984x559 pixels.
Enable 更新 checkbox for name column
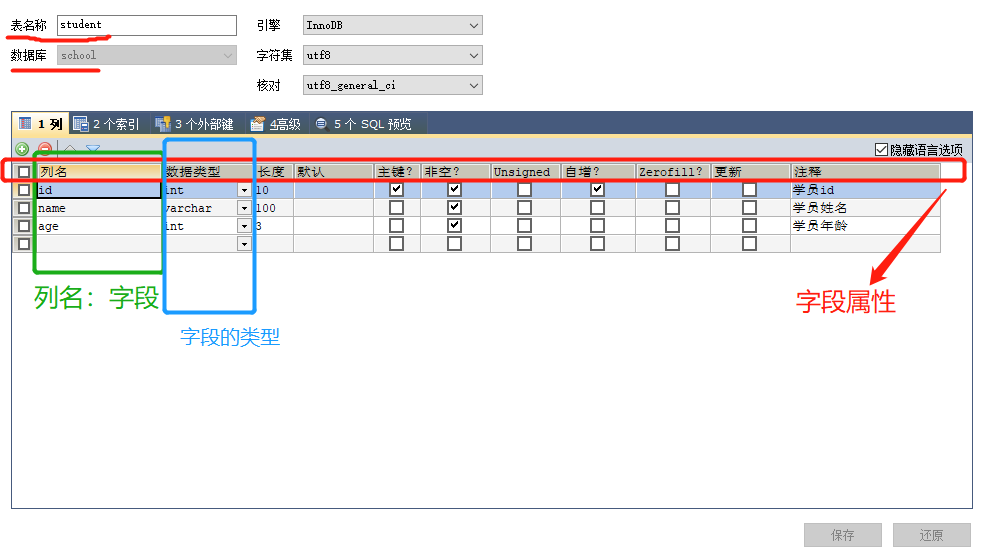[x=749, y=207]
